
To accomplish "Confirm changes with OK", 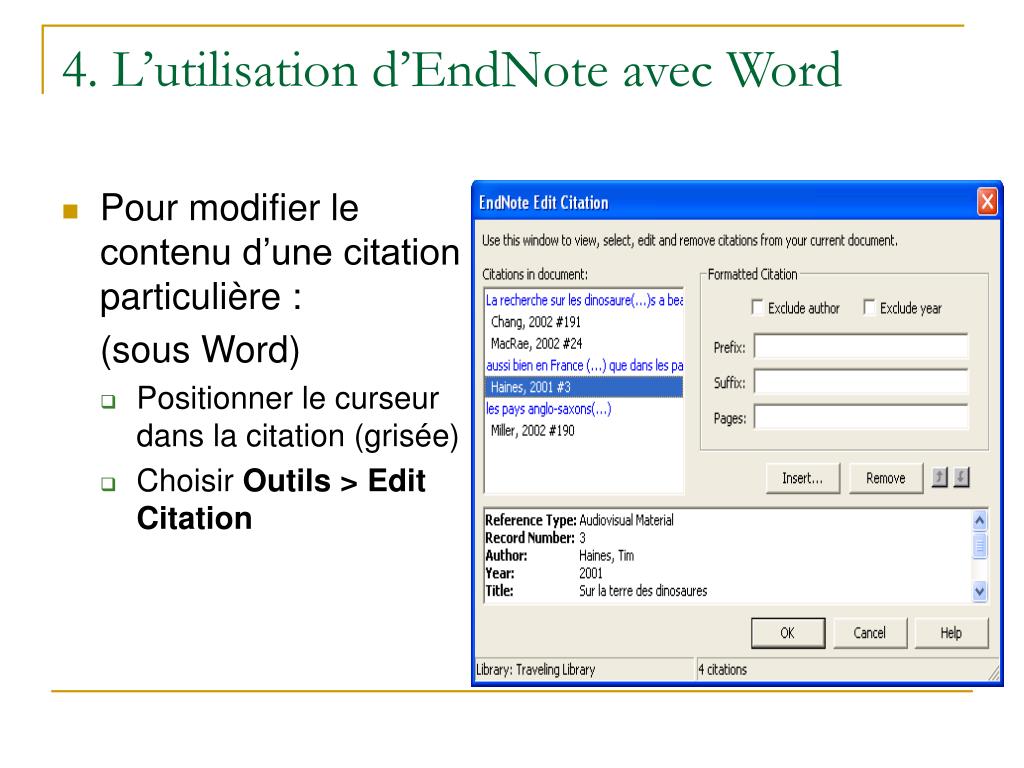I will pyautogui.click(x=788, y=633).
